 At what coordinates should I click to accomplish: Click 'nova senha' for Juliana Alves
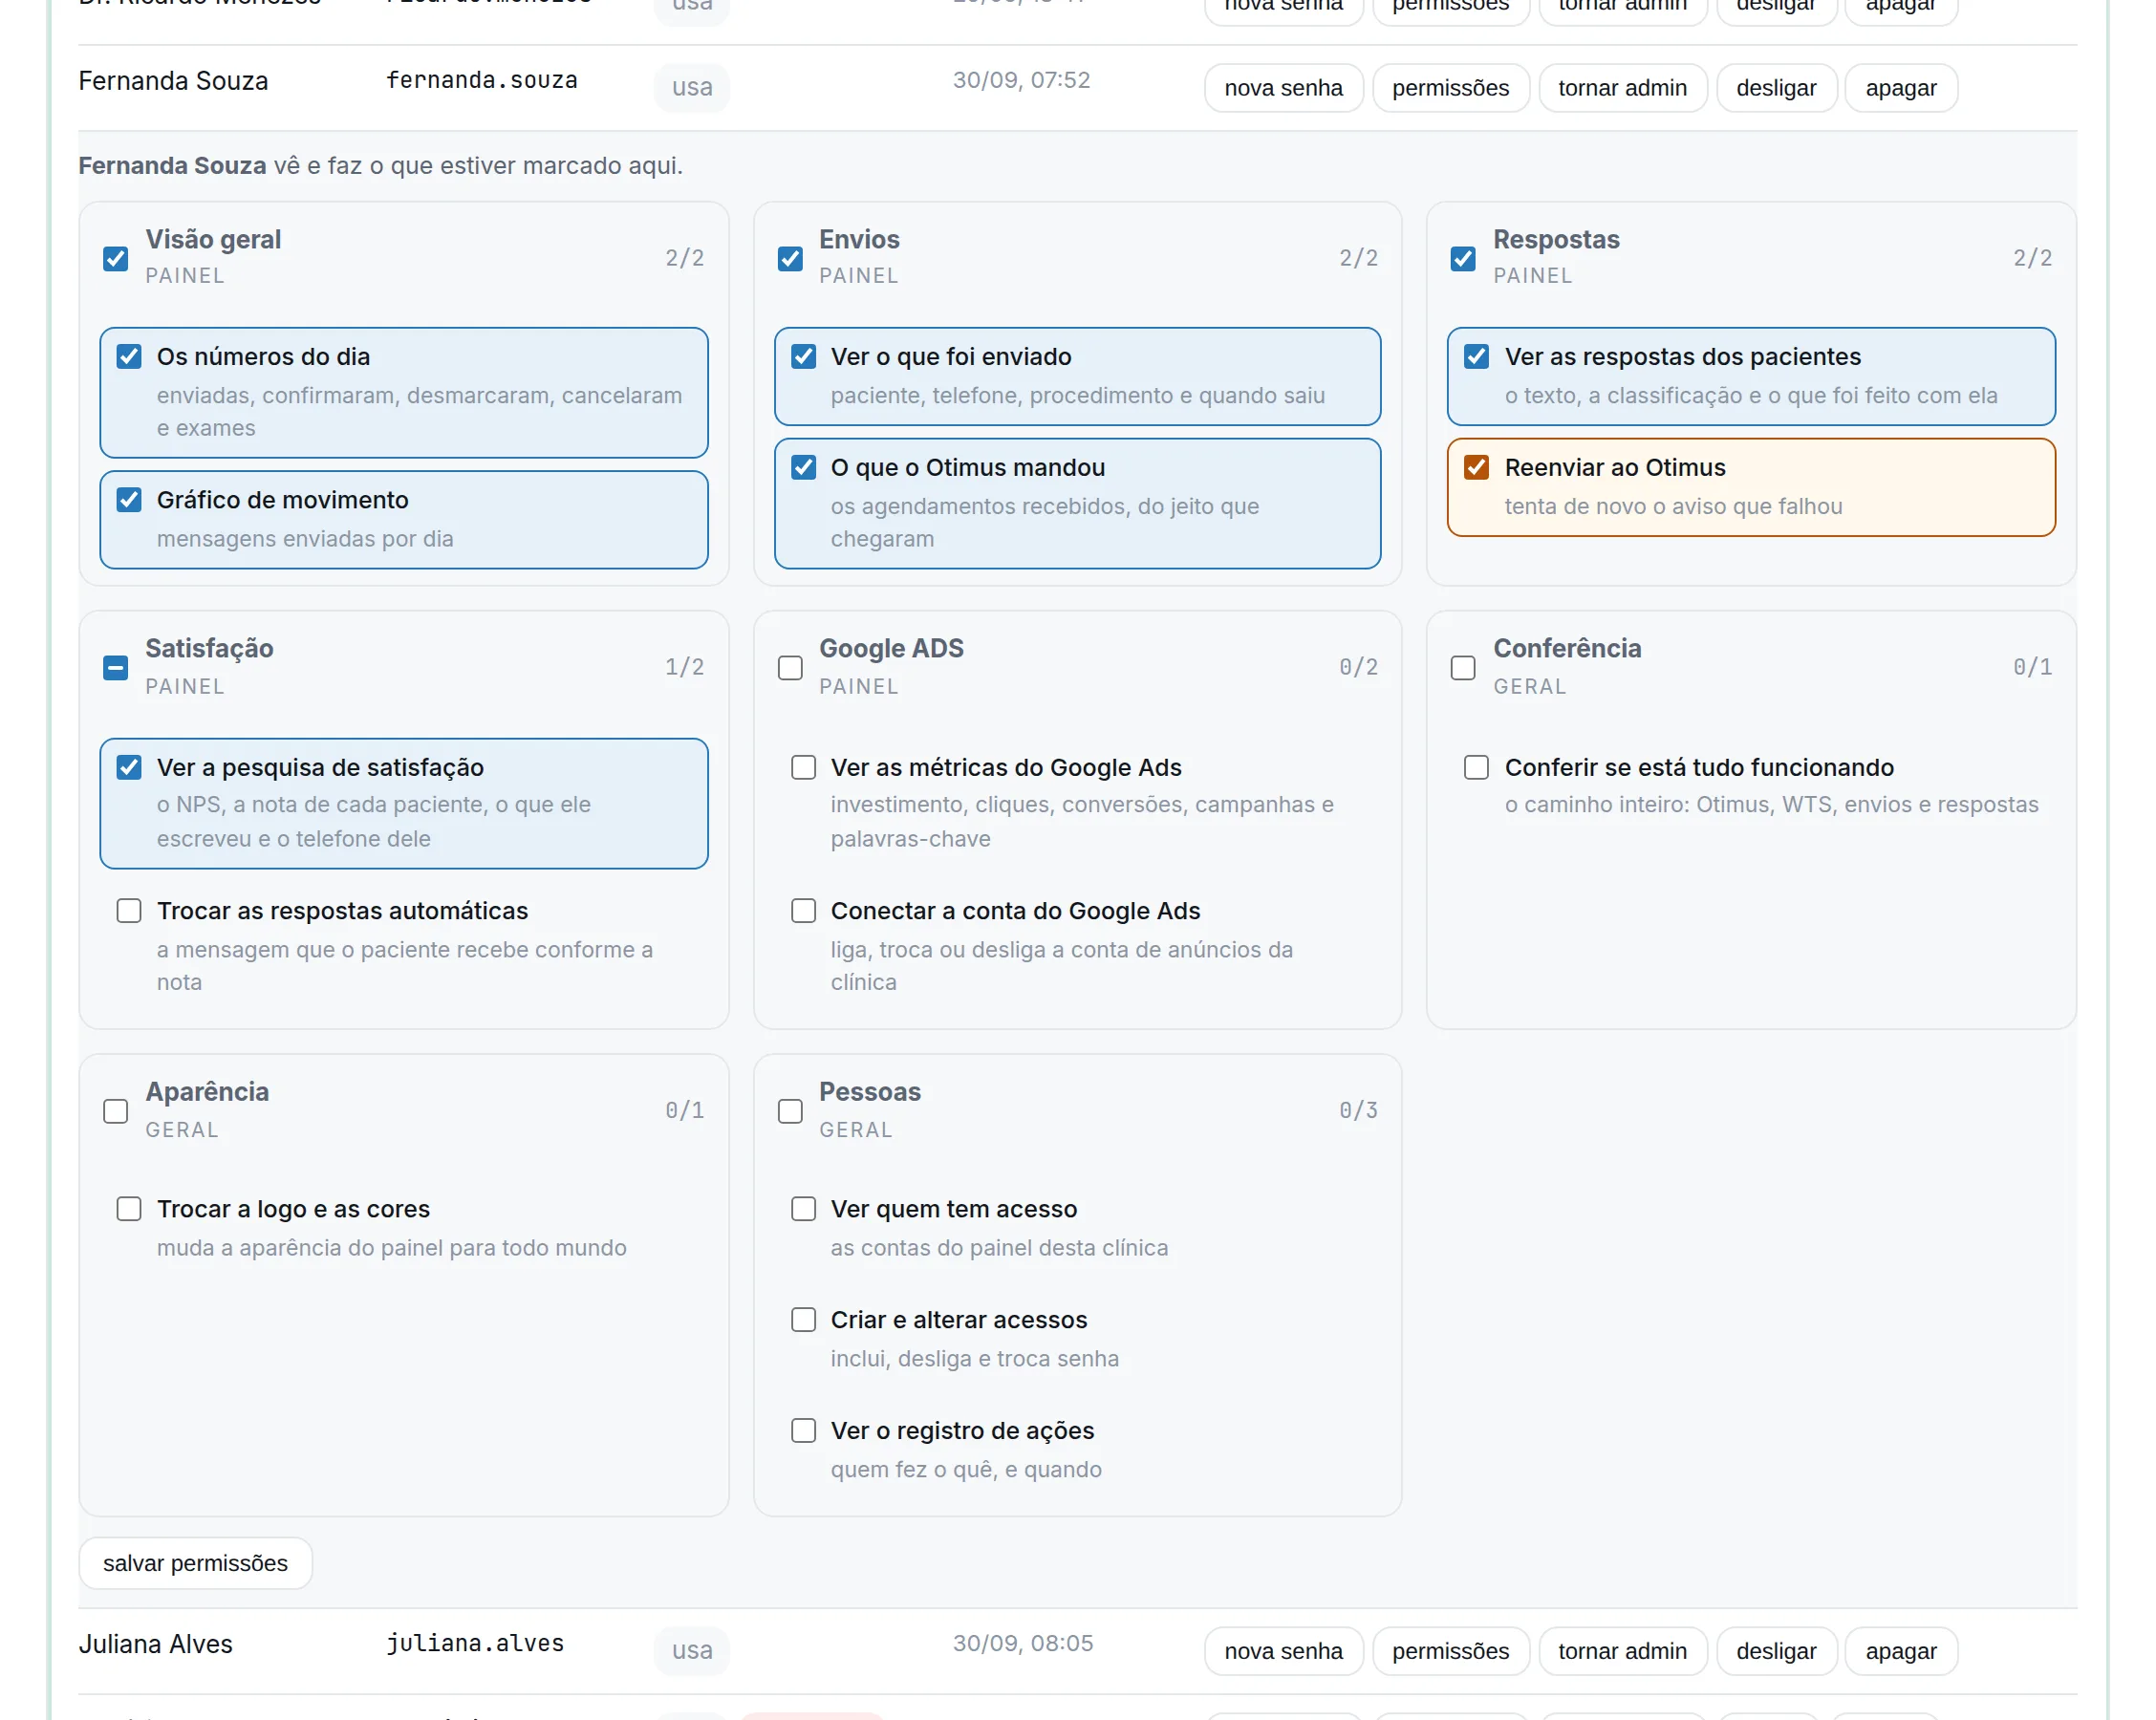point(1283,1652)
